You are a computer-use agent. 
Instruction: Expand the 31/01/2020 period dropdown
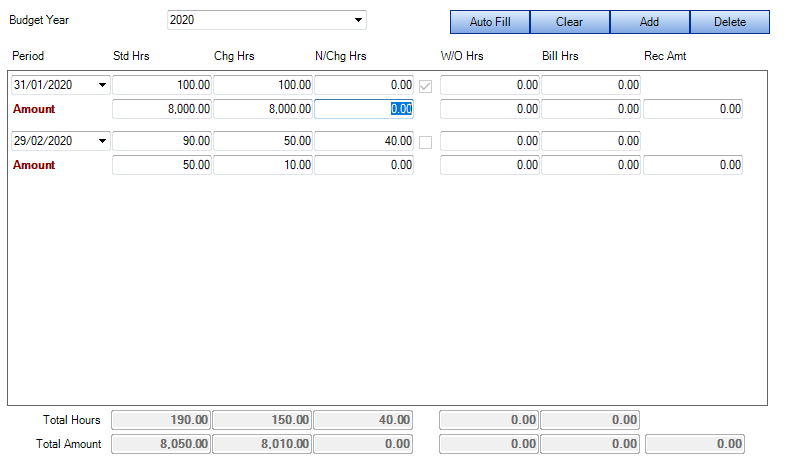point(102,85)
